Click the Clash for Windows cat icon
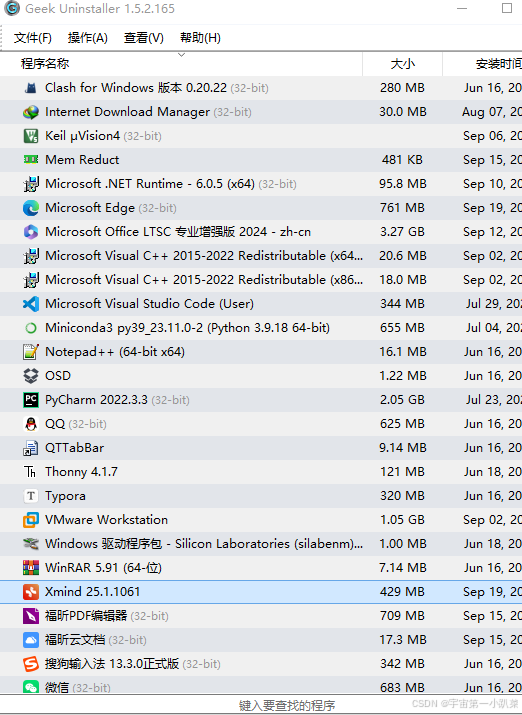 tap(31, 88)
